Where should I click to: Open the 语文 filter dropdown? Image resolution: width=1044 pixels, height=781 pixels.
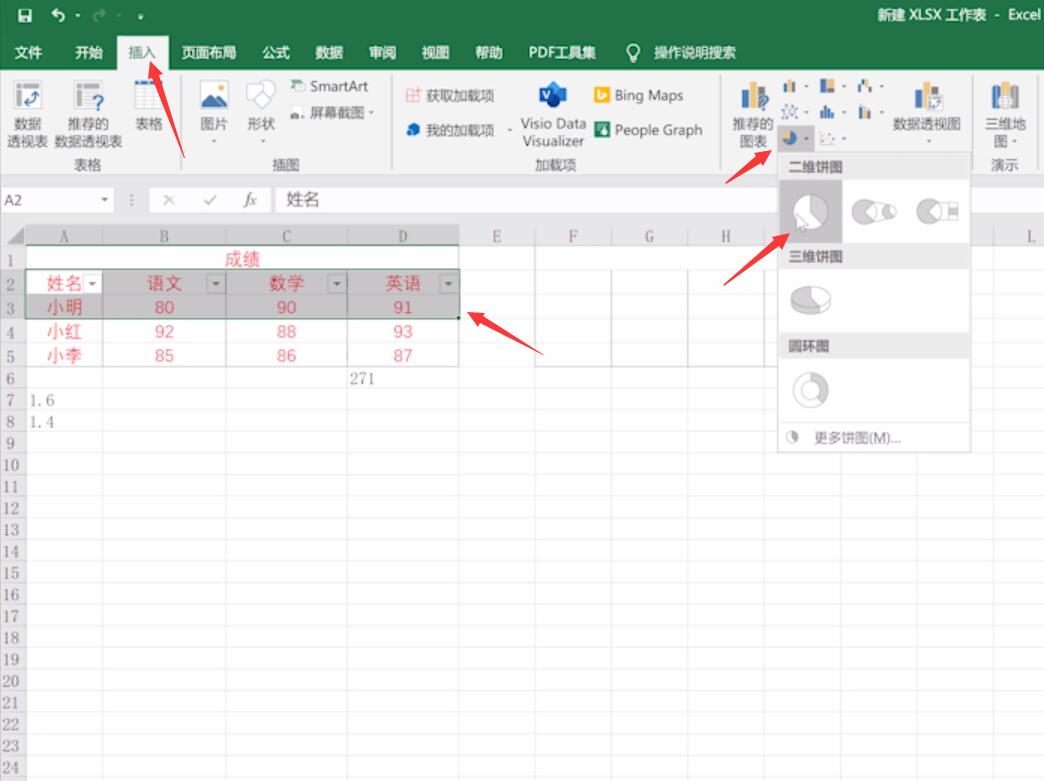coord(215,284)
